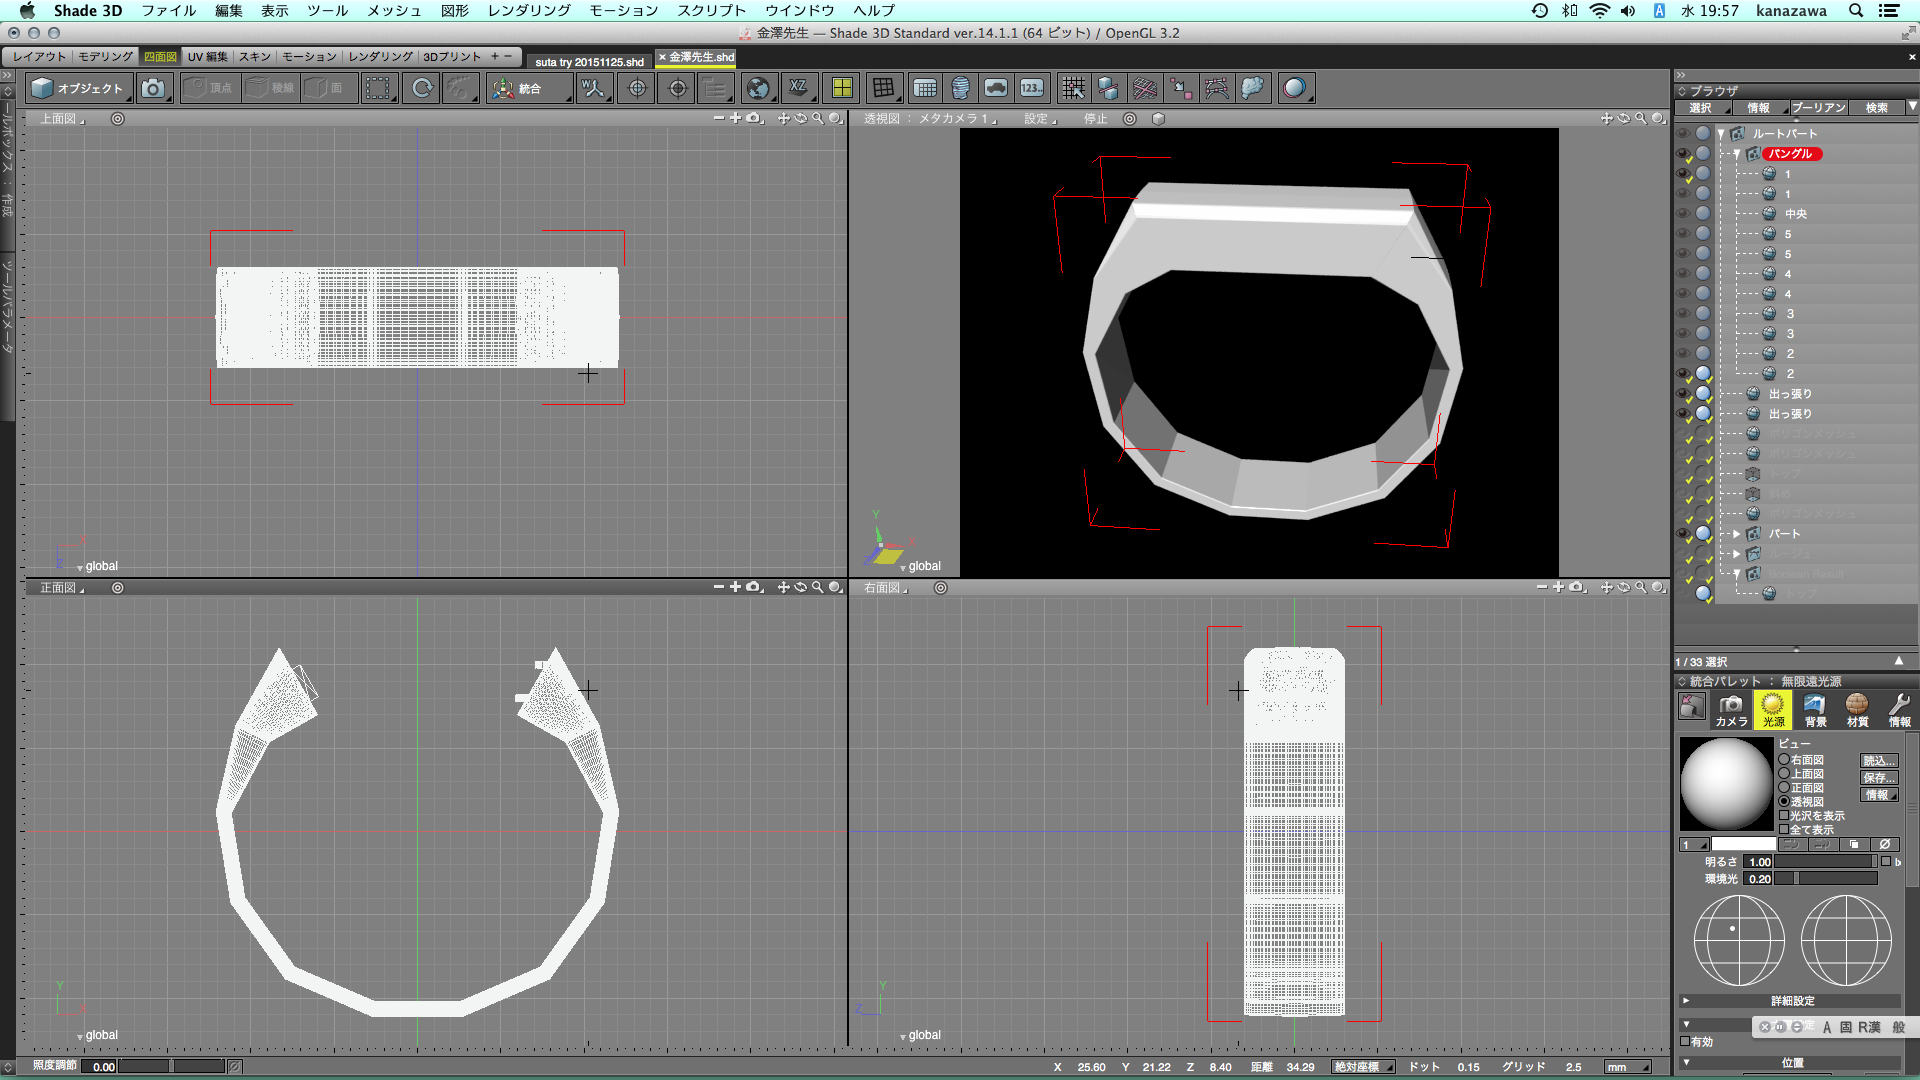This screenshot has width=1920, height=1080.
Task: Click the globe icon in the toolbar
Action: point(758,89)
